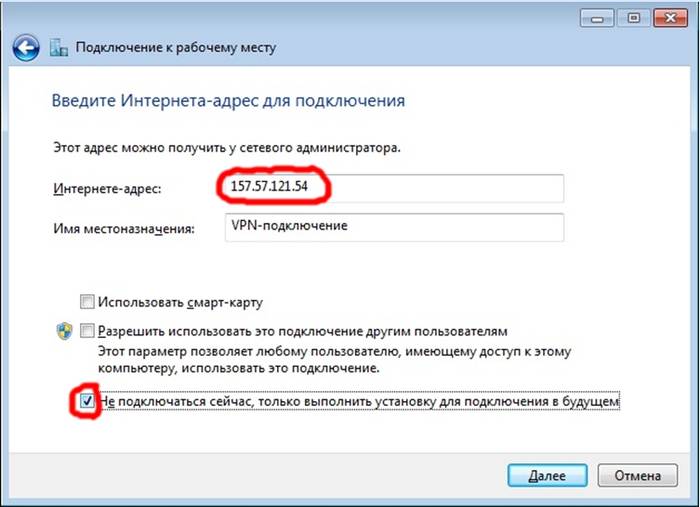Click the Интернете-адрес label
Viewport: 700px width, 507px height.
coord(107,189)
